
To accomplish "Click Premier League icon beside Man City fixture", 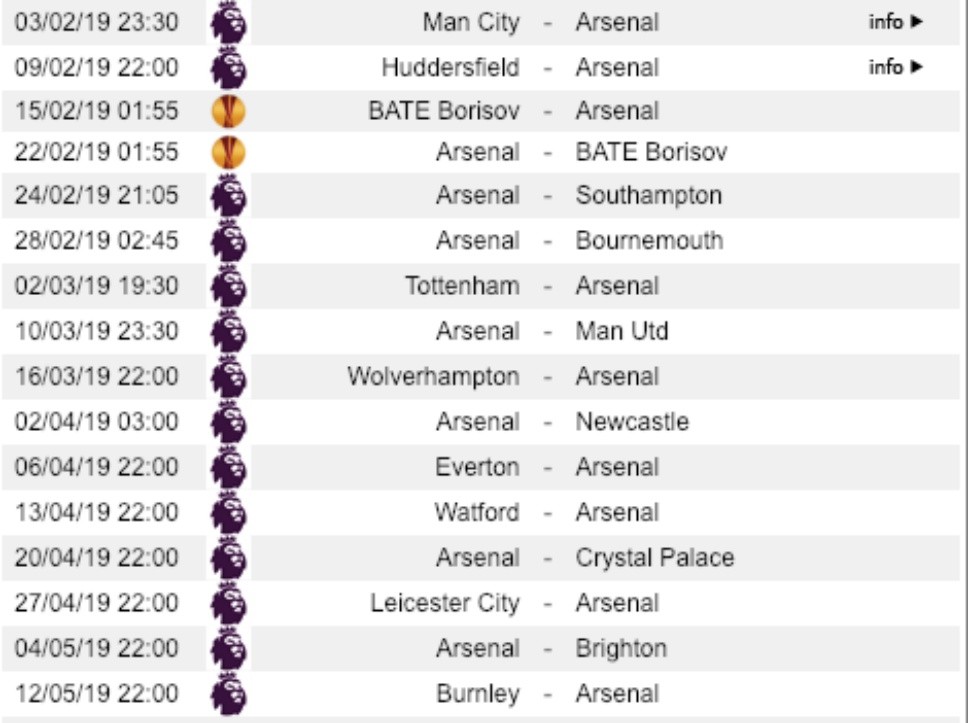I will pos(229,23).
